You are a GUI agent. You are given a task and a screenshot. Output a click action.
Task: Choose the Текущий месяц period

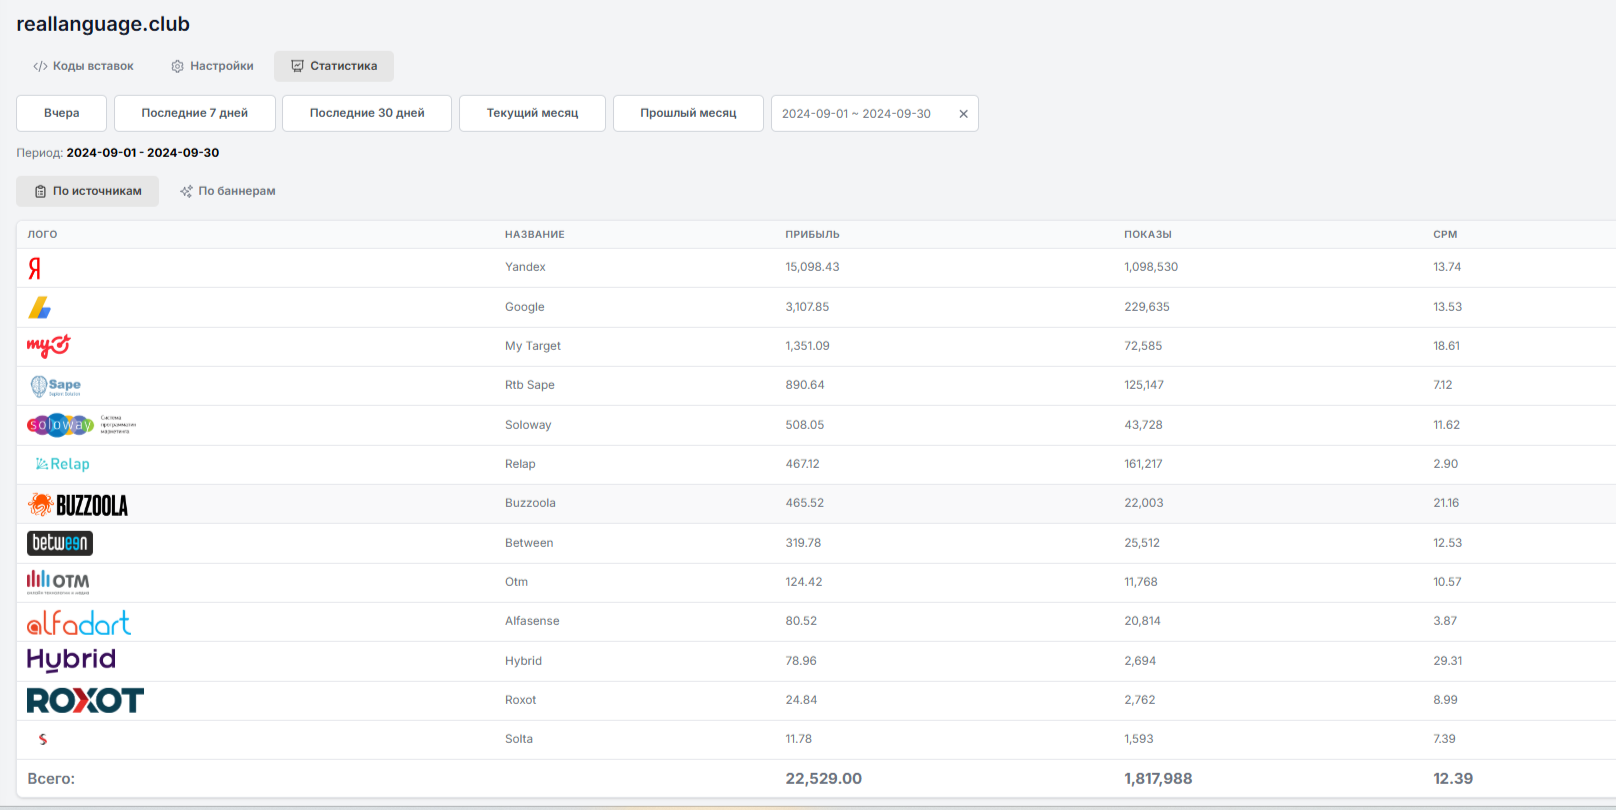pos(533,113)
